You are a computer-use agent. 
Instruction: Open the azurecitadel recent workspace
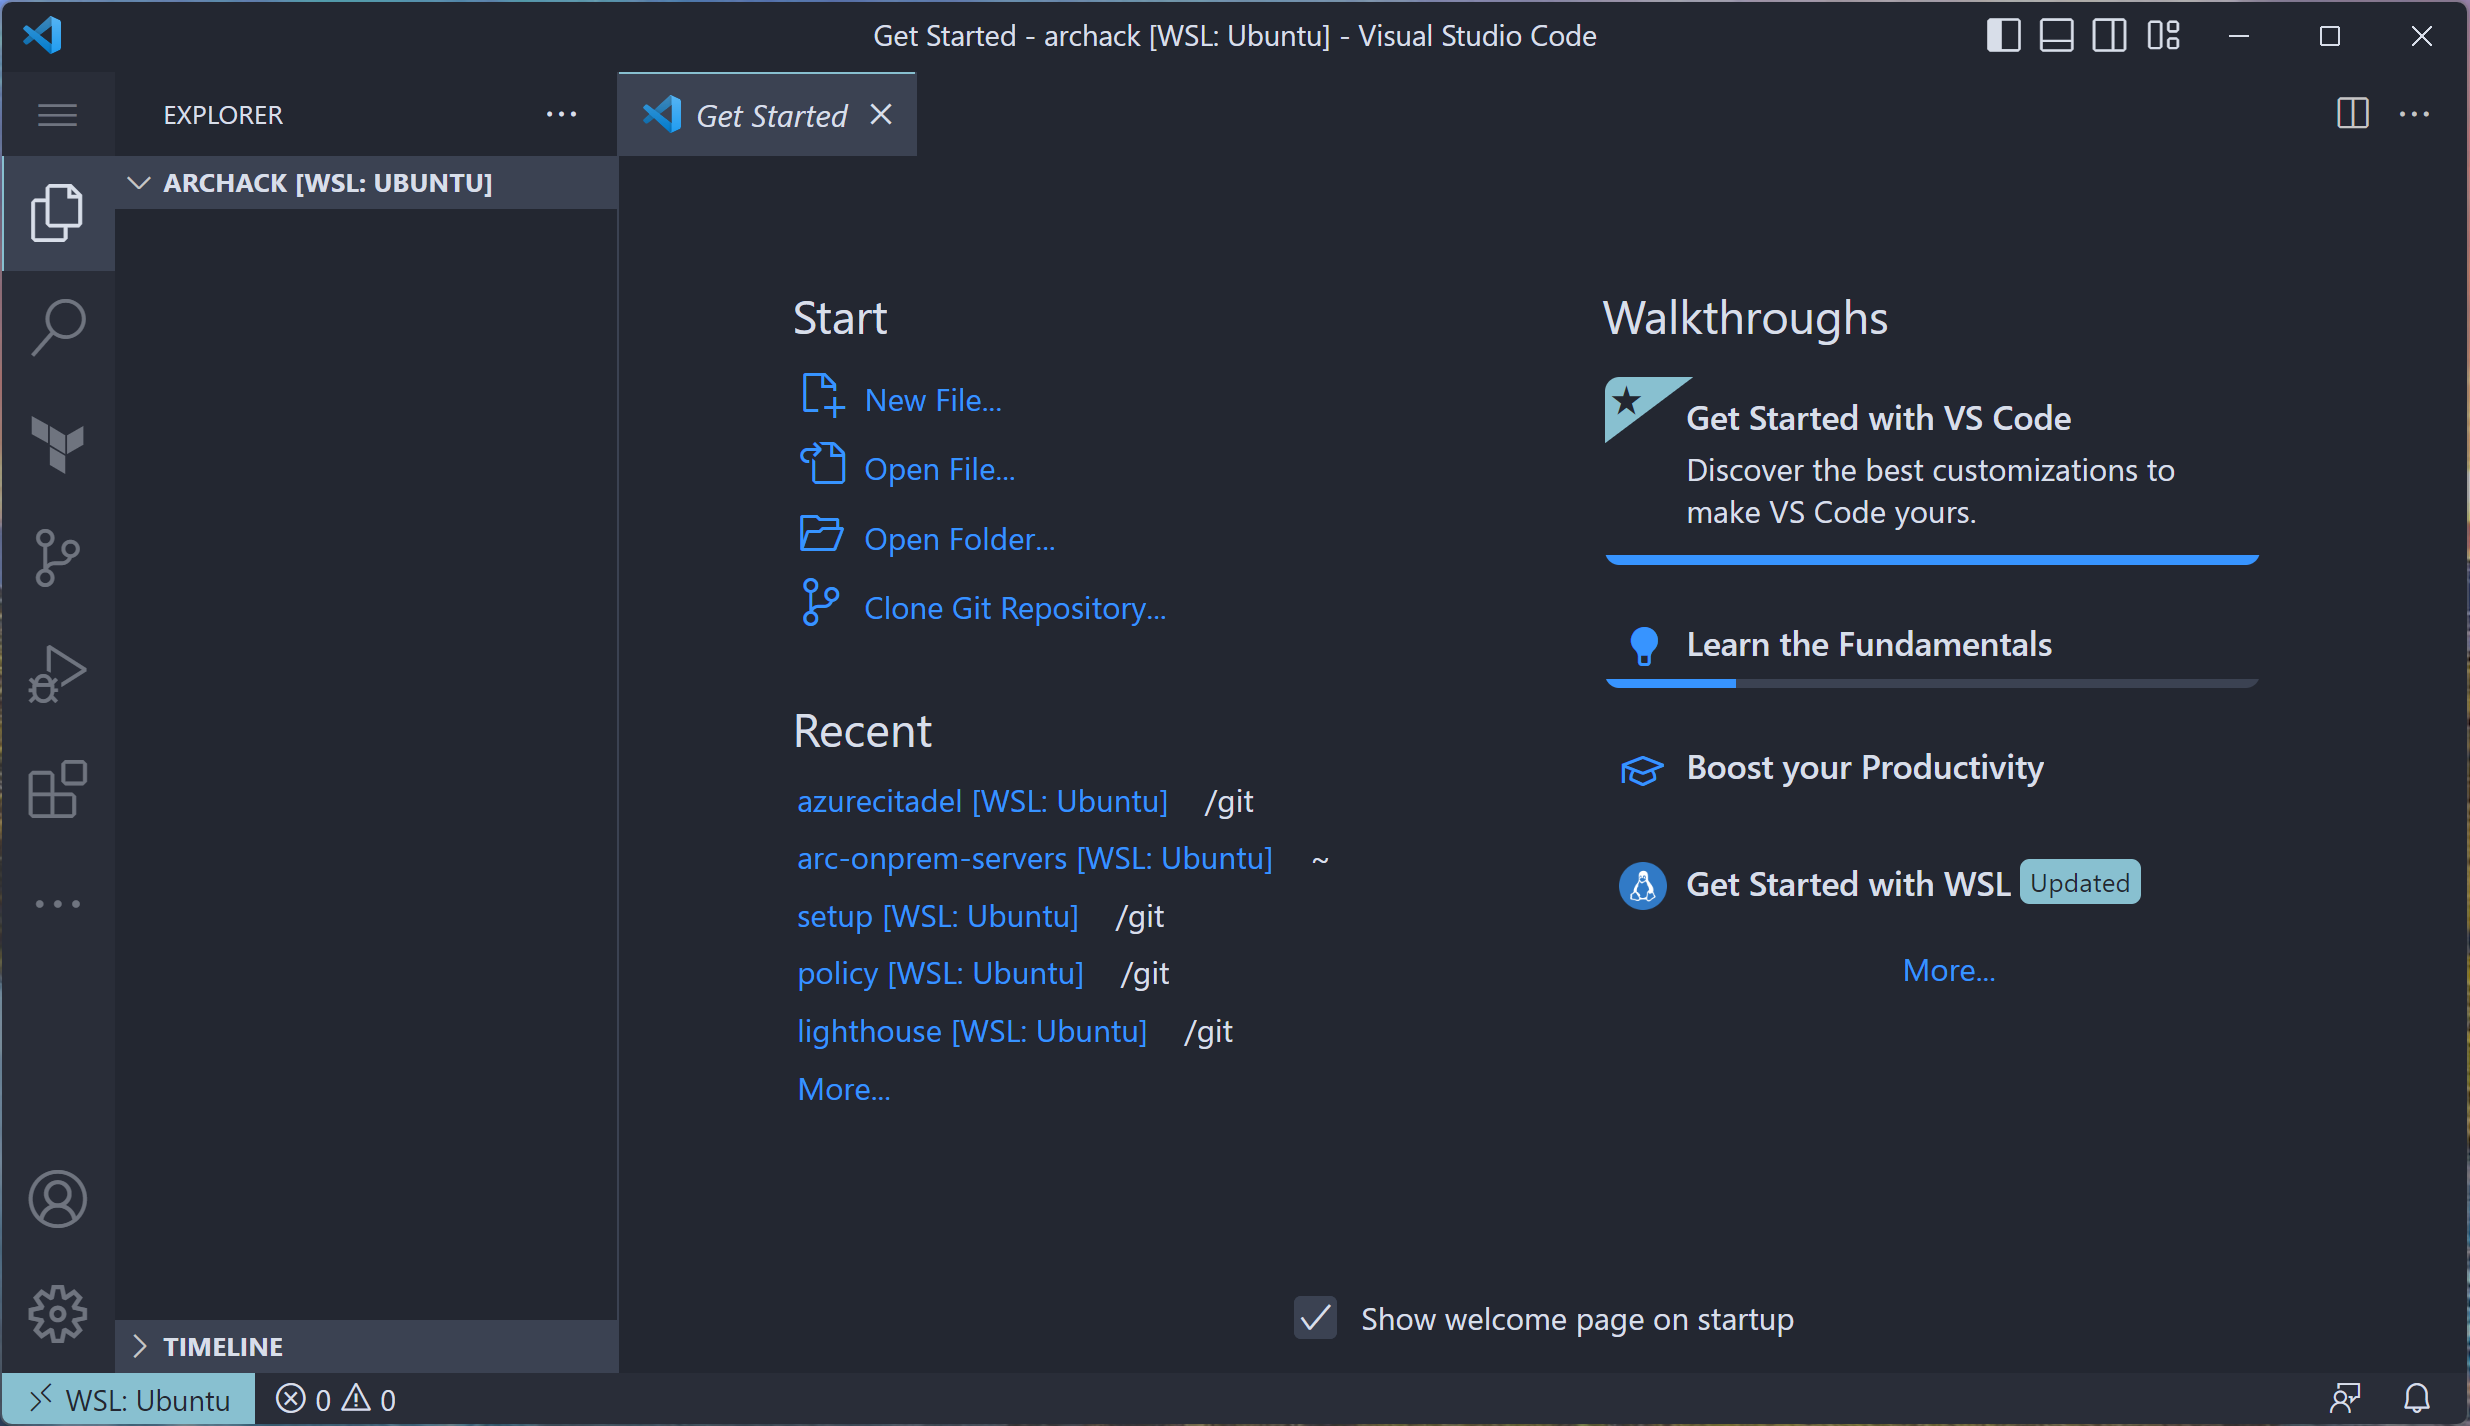(982, 800)
